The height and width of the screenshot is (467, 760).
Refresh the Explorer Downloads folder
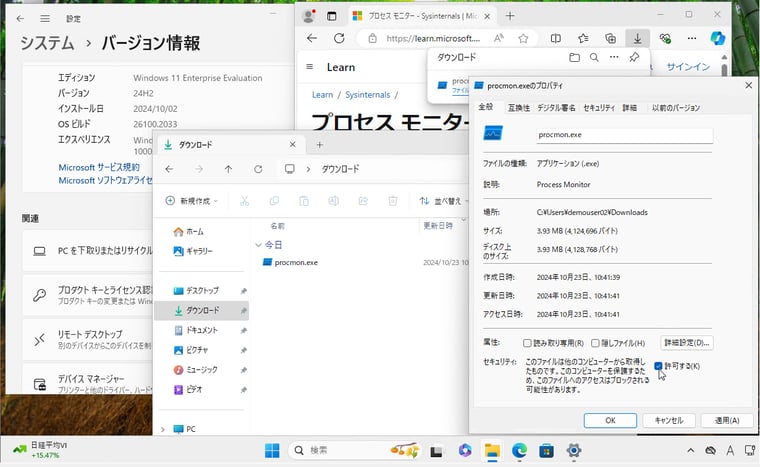click(258, 169)
